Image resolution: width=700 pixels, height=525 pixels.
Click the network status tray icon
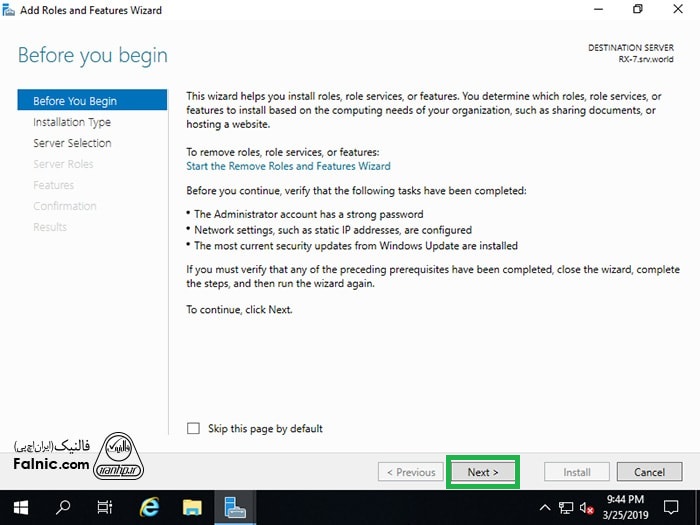point(566,507)
